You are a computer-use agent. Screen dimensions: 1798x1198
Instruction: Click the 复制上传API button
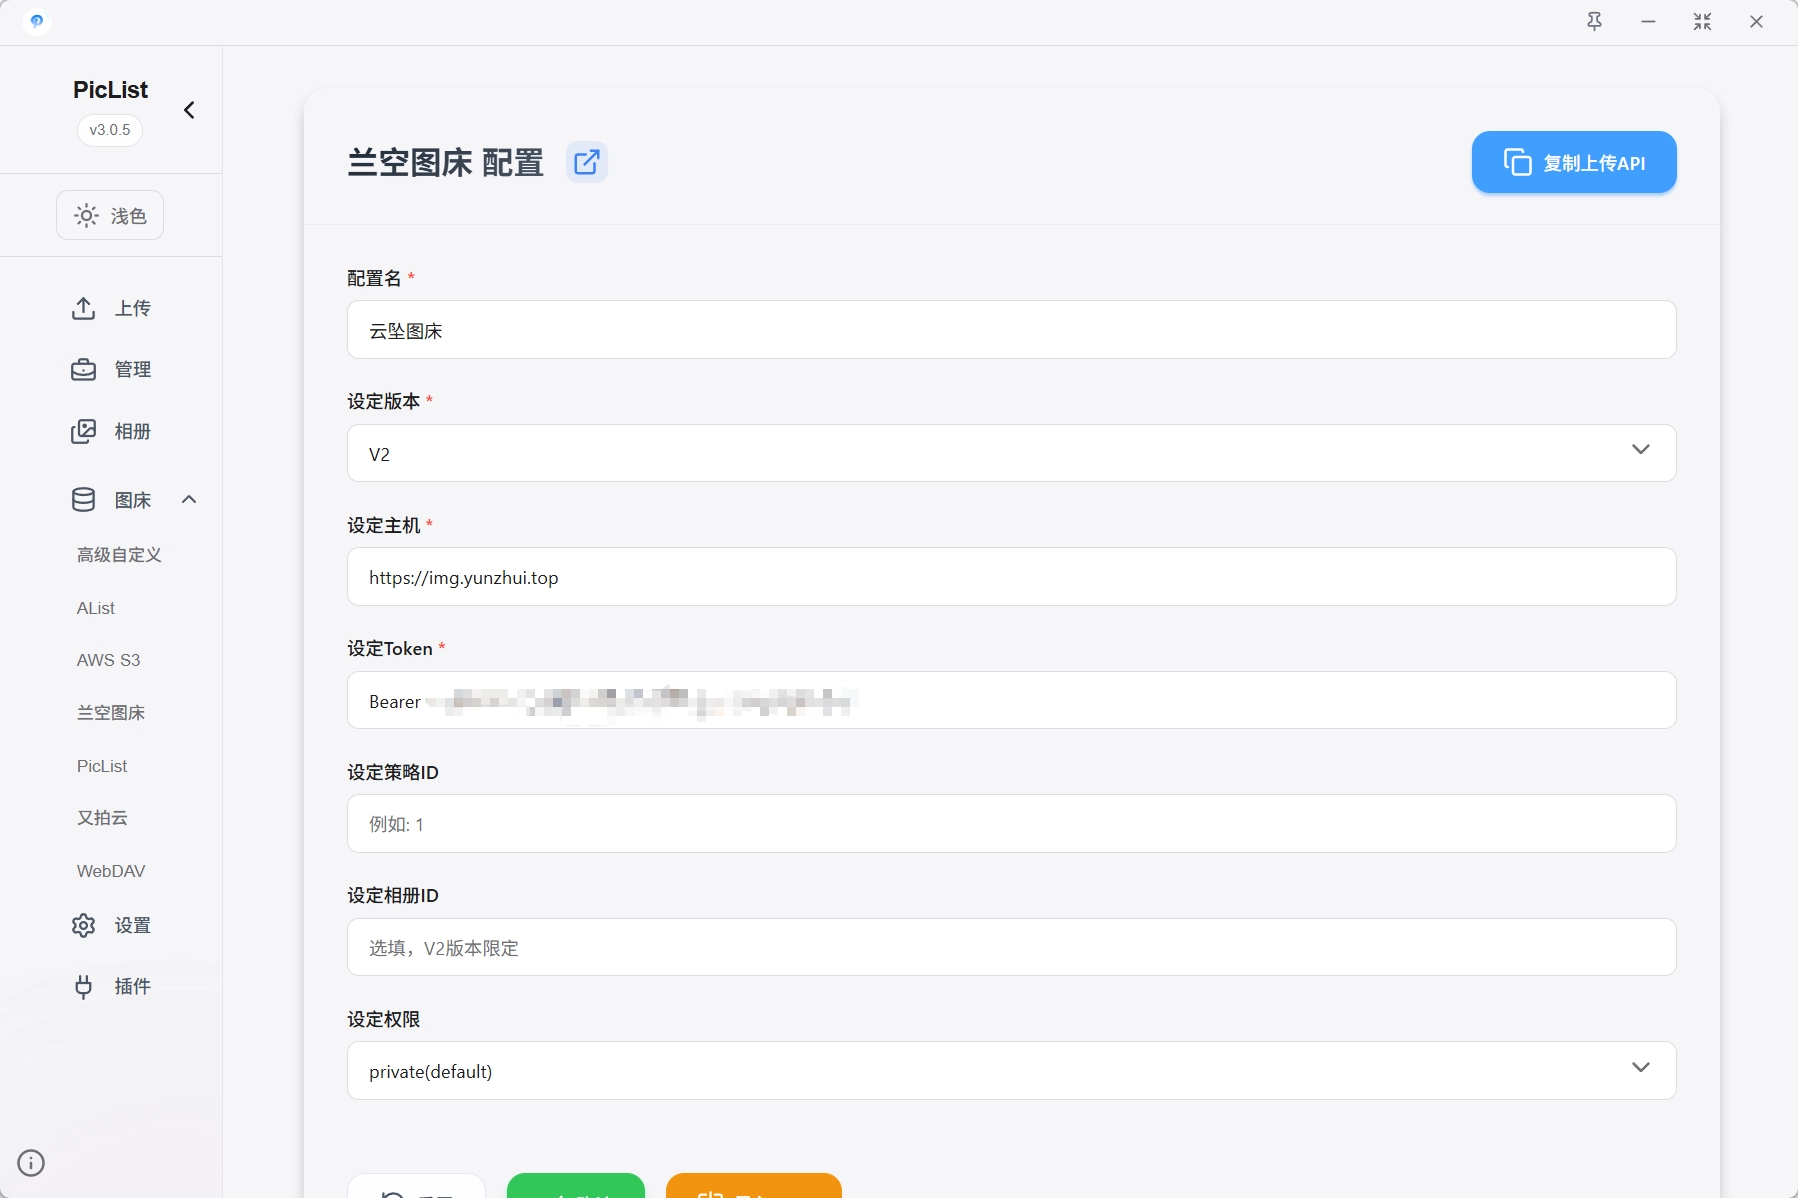tap(1573, 163)
